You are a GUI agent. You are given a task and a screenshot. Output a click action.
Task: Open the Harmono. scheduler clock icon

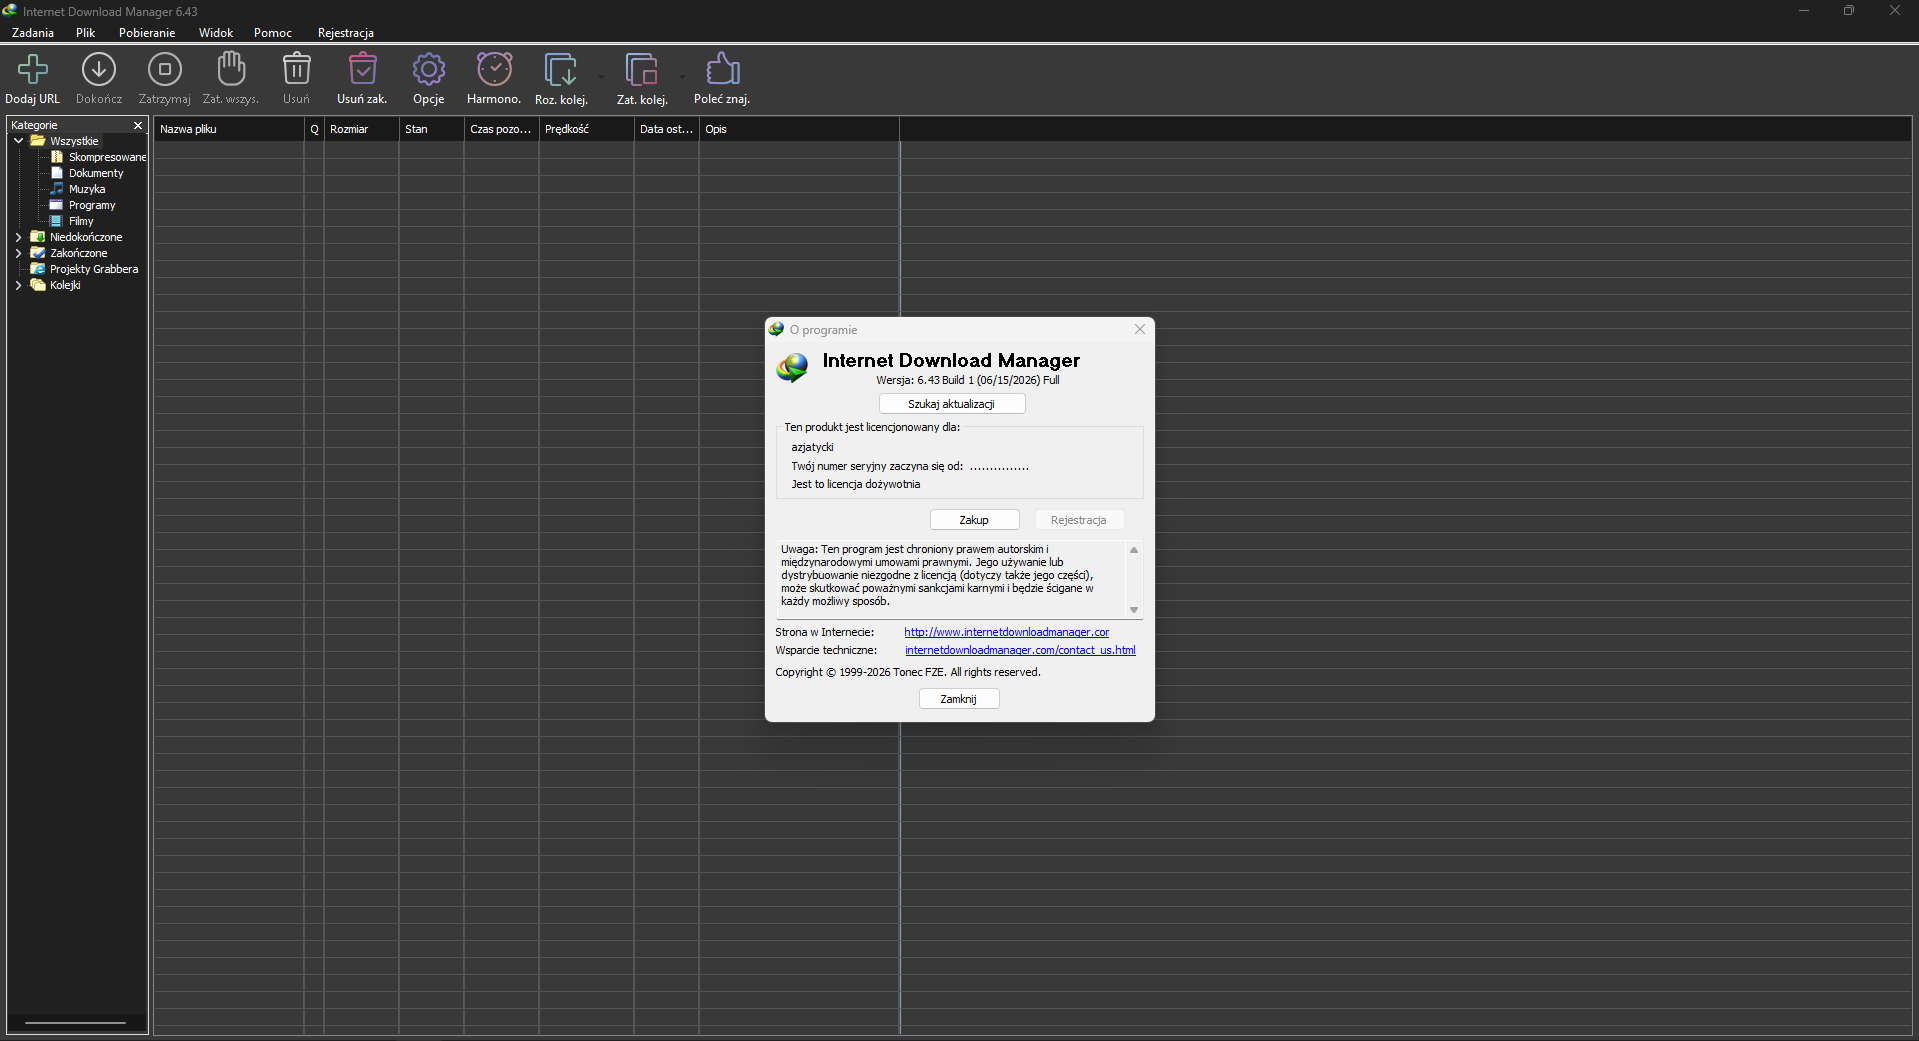pyautogui.click(x=494, y=68)
